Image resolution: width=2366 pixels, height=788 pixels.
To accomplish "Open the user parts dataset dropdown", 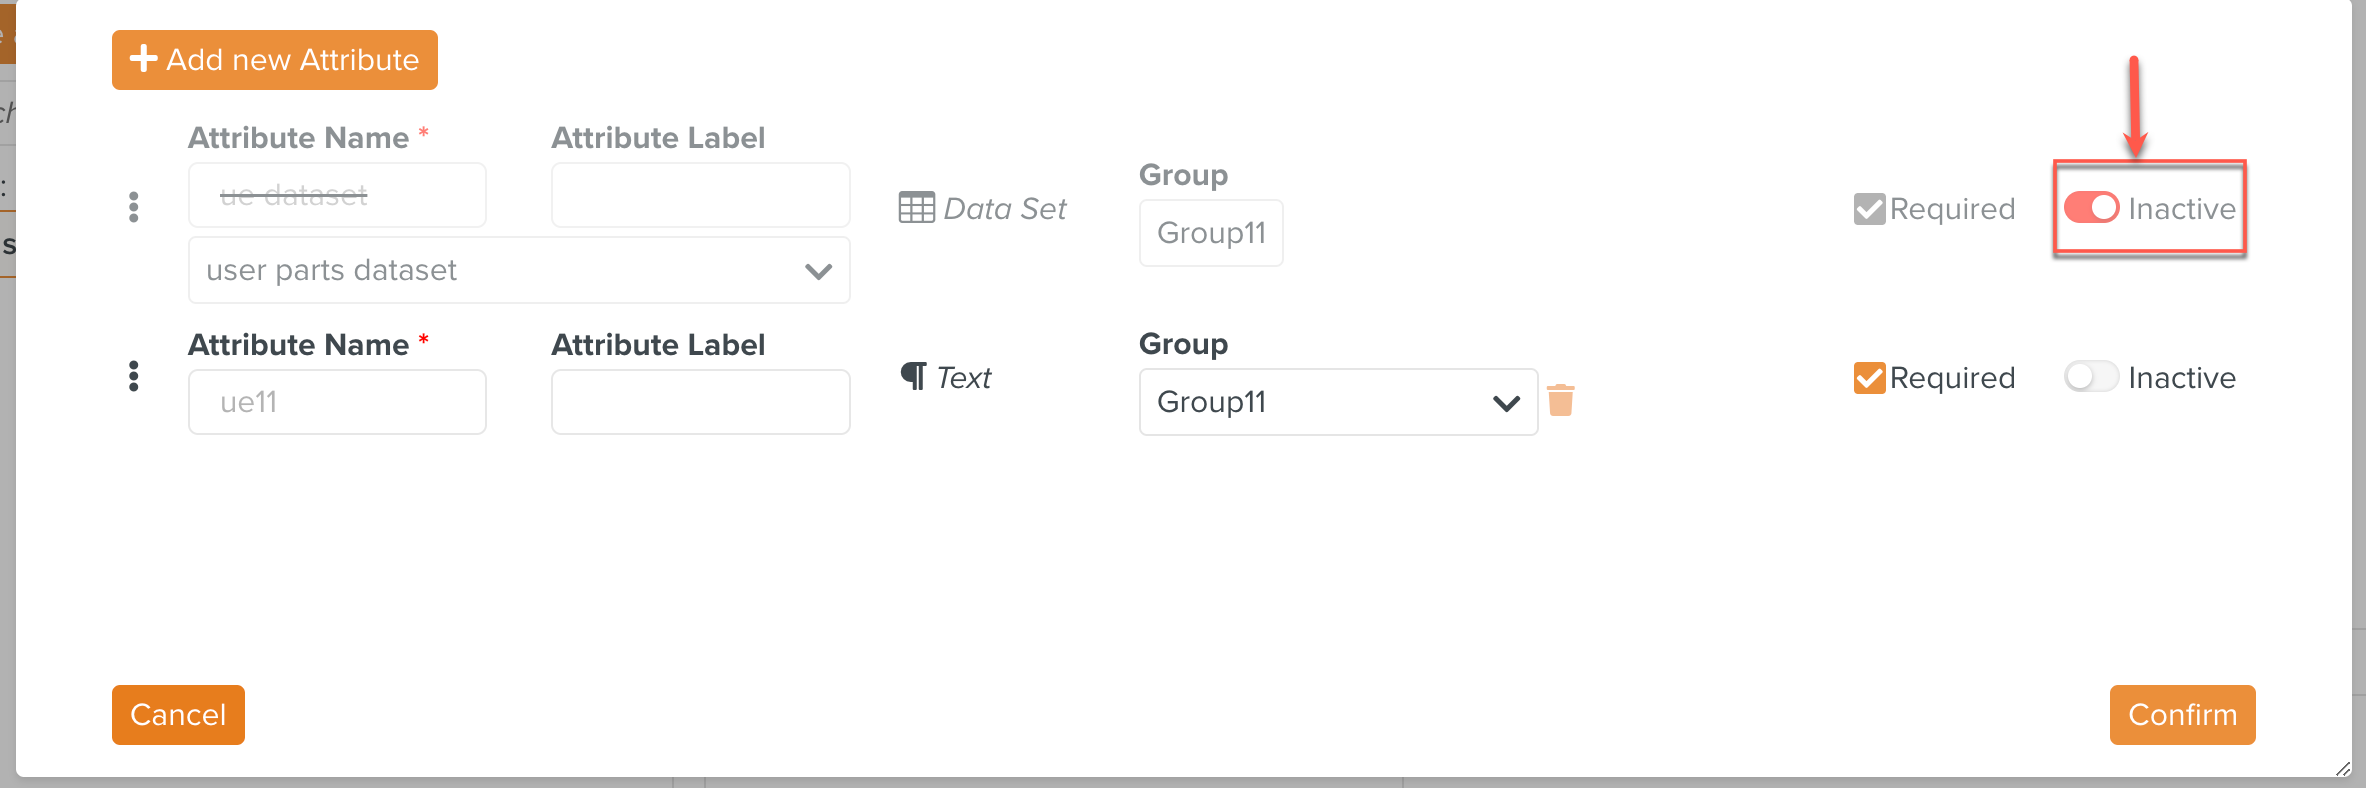I will coord(518,270).
